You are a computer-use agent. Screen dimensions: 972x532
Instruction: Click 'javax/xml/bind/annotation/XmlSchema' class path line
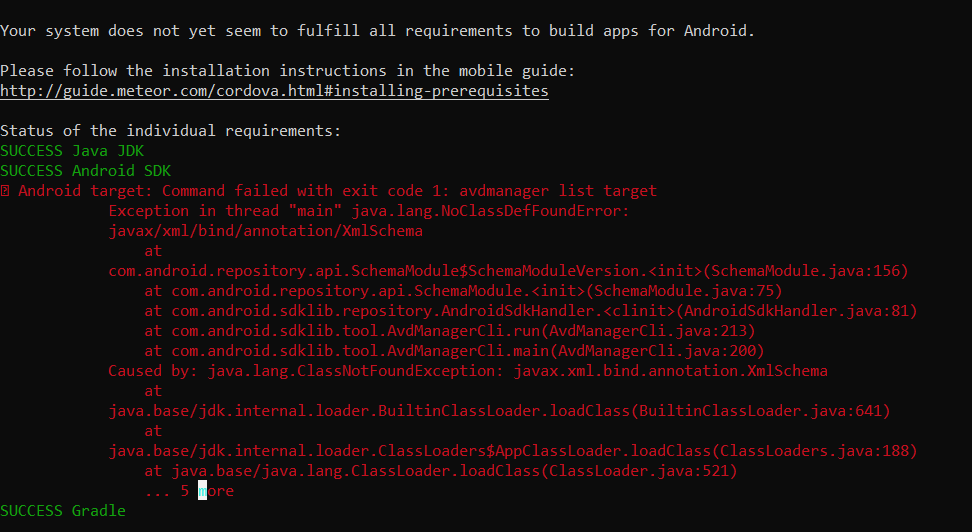(x=265, y=231)
